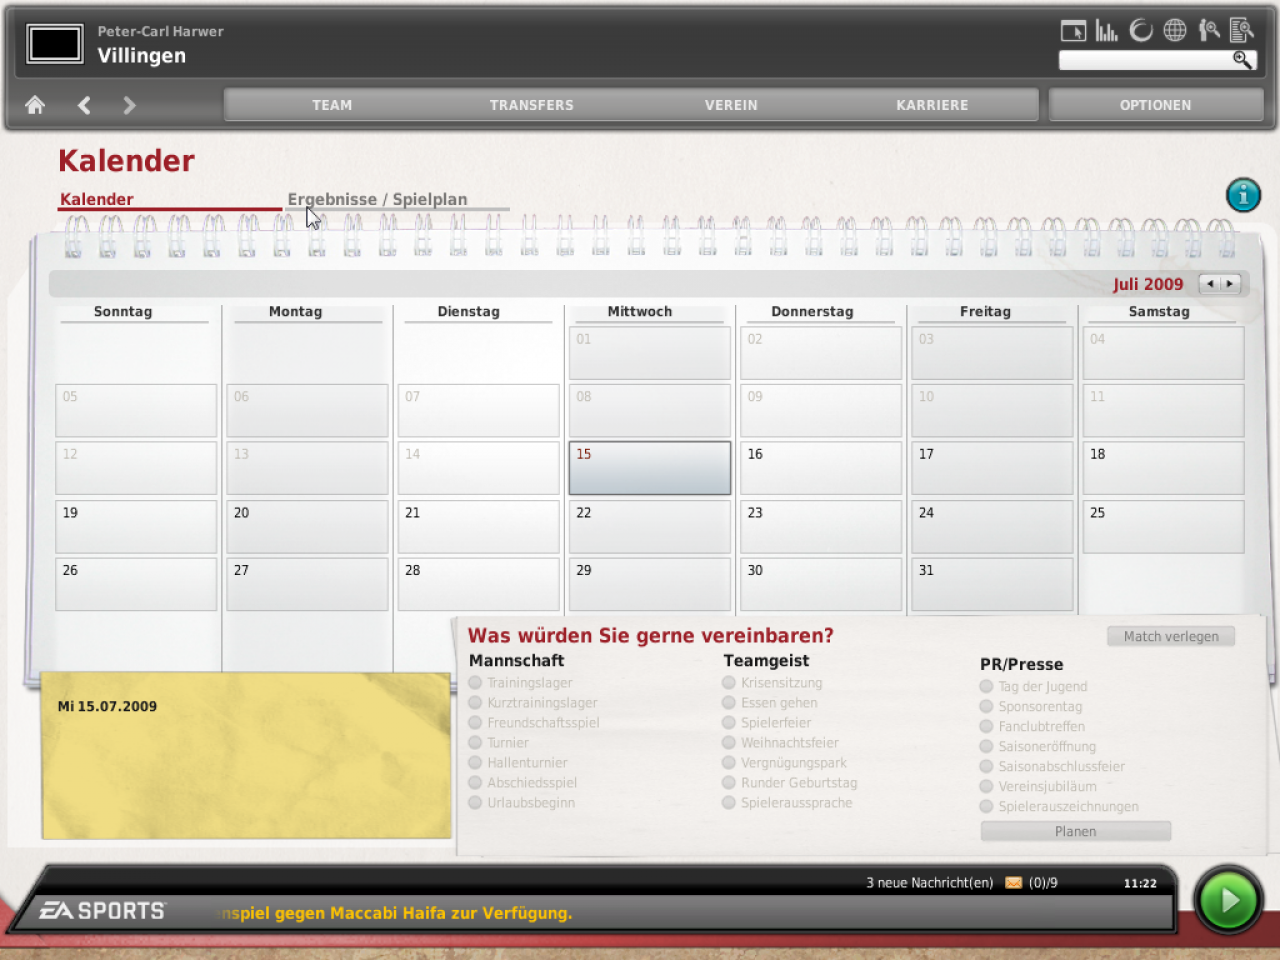This screenshot has width=1280, height=960.
Task: Open the document search icon
Action: pos(1242,31)
